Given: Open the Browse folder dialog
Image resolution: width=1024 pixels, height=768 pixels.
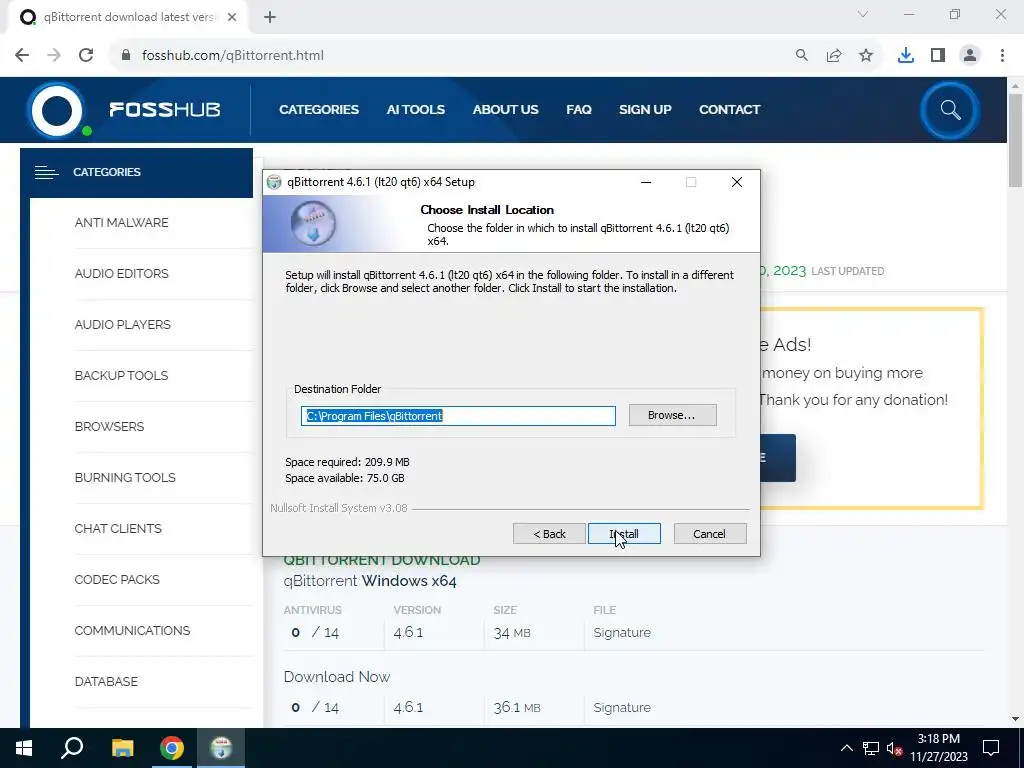Looking at the screenshot, I should (672, 415).
